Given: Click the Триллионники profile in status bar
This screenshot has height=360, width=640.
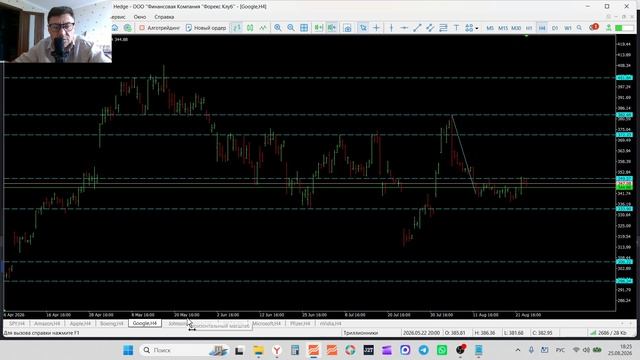Looking at the screenshot, I should tap(360, 333).
